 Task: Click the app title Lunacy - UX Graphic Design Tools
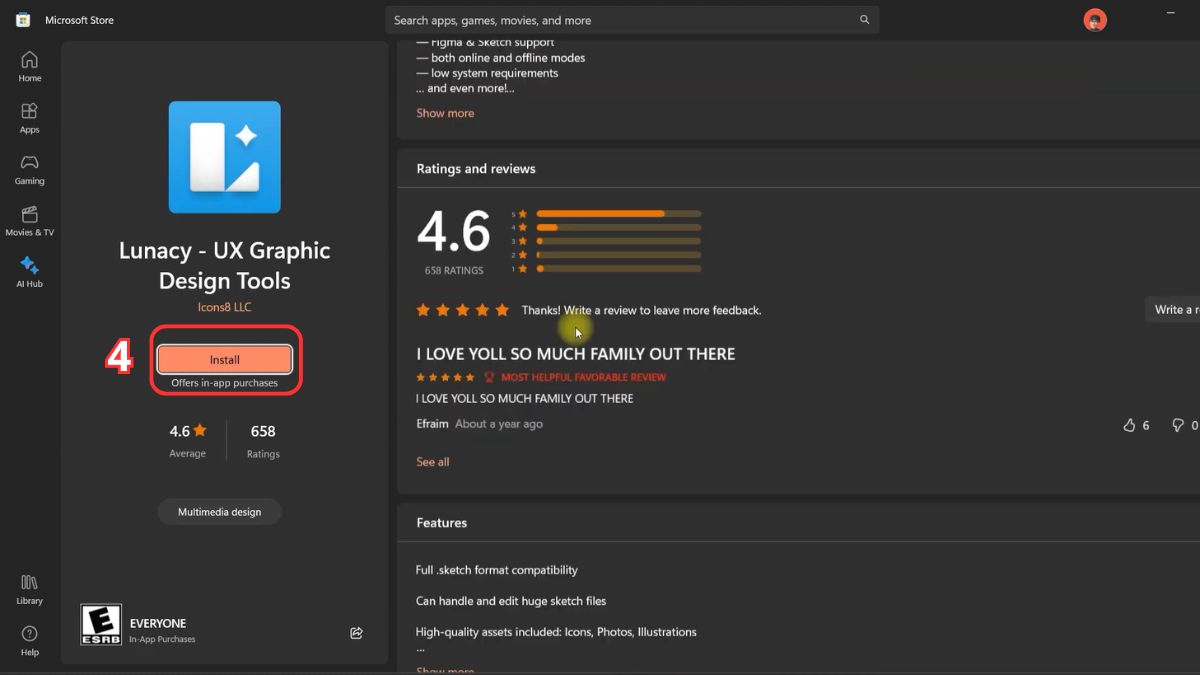pyautogui.click(x=224, y=266)
